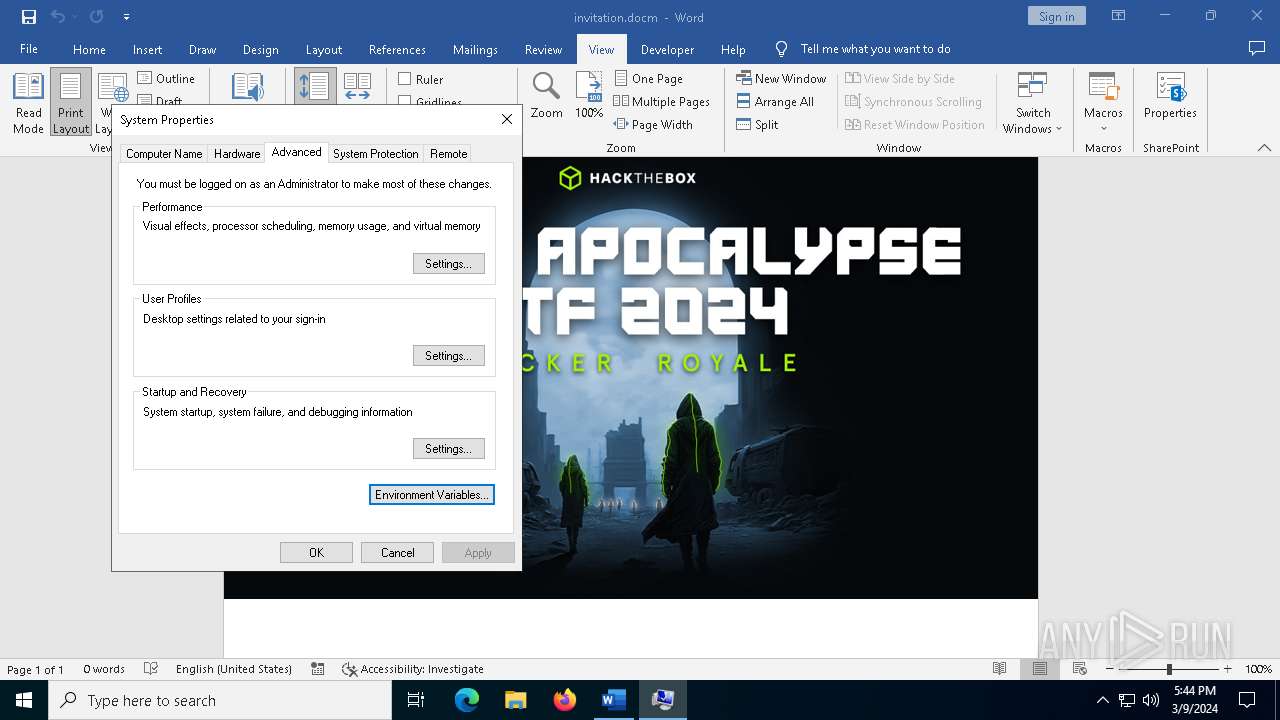The width and height of the screenshot is (1280, 720).
Task: Switch to the Insert ribbon tab
Action: [x=147, y=49]
